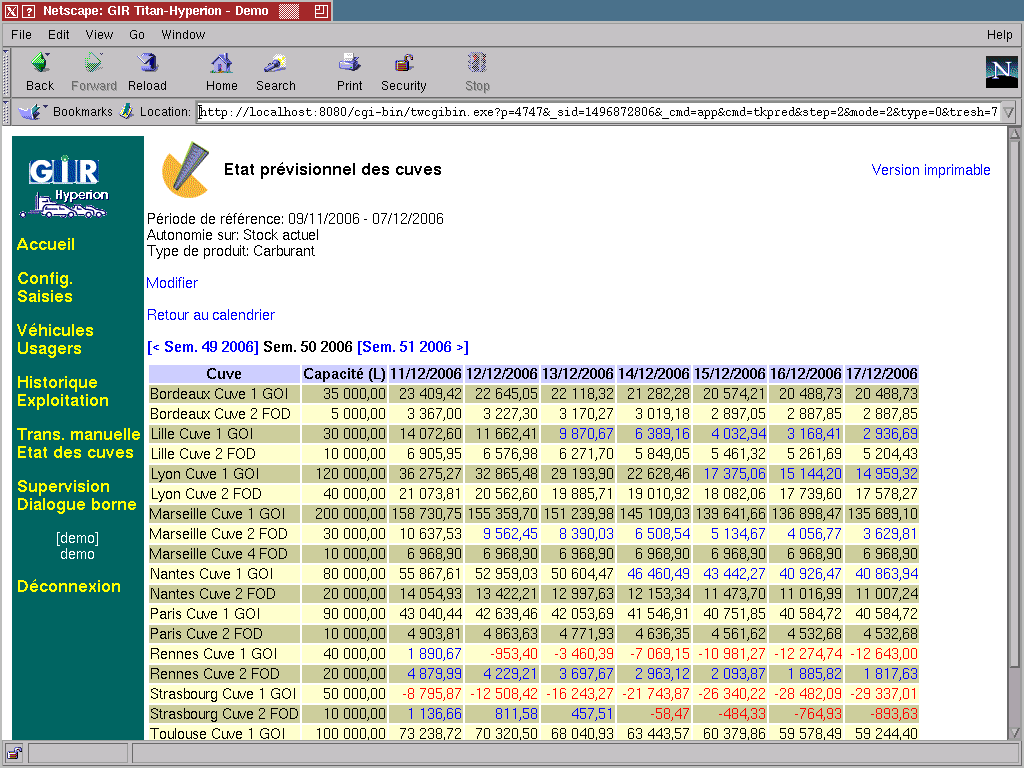Viewport: 1024px width, 768px height.
Task: Click Lille Cuve 1 GOI value 9 870,67
Action: [x=586, y=434]
